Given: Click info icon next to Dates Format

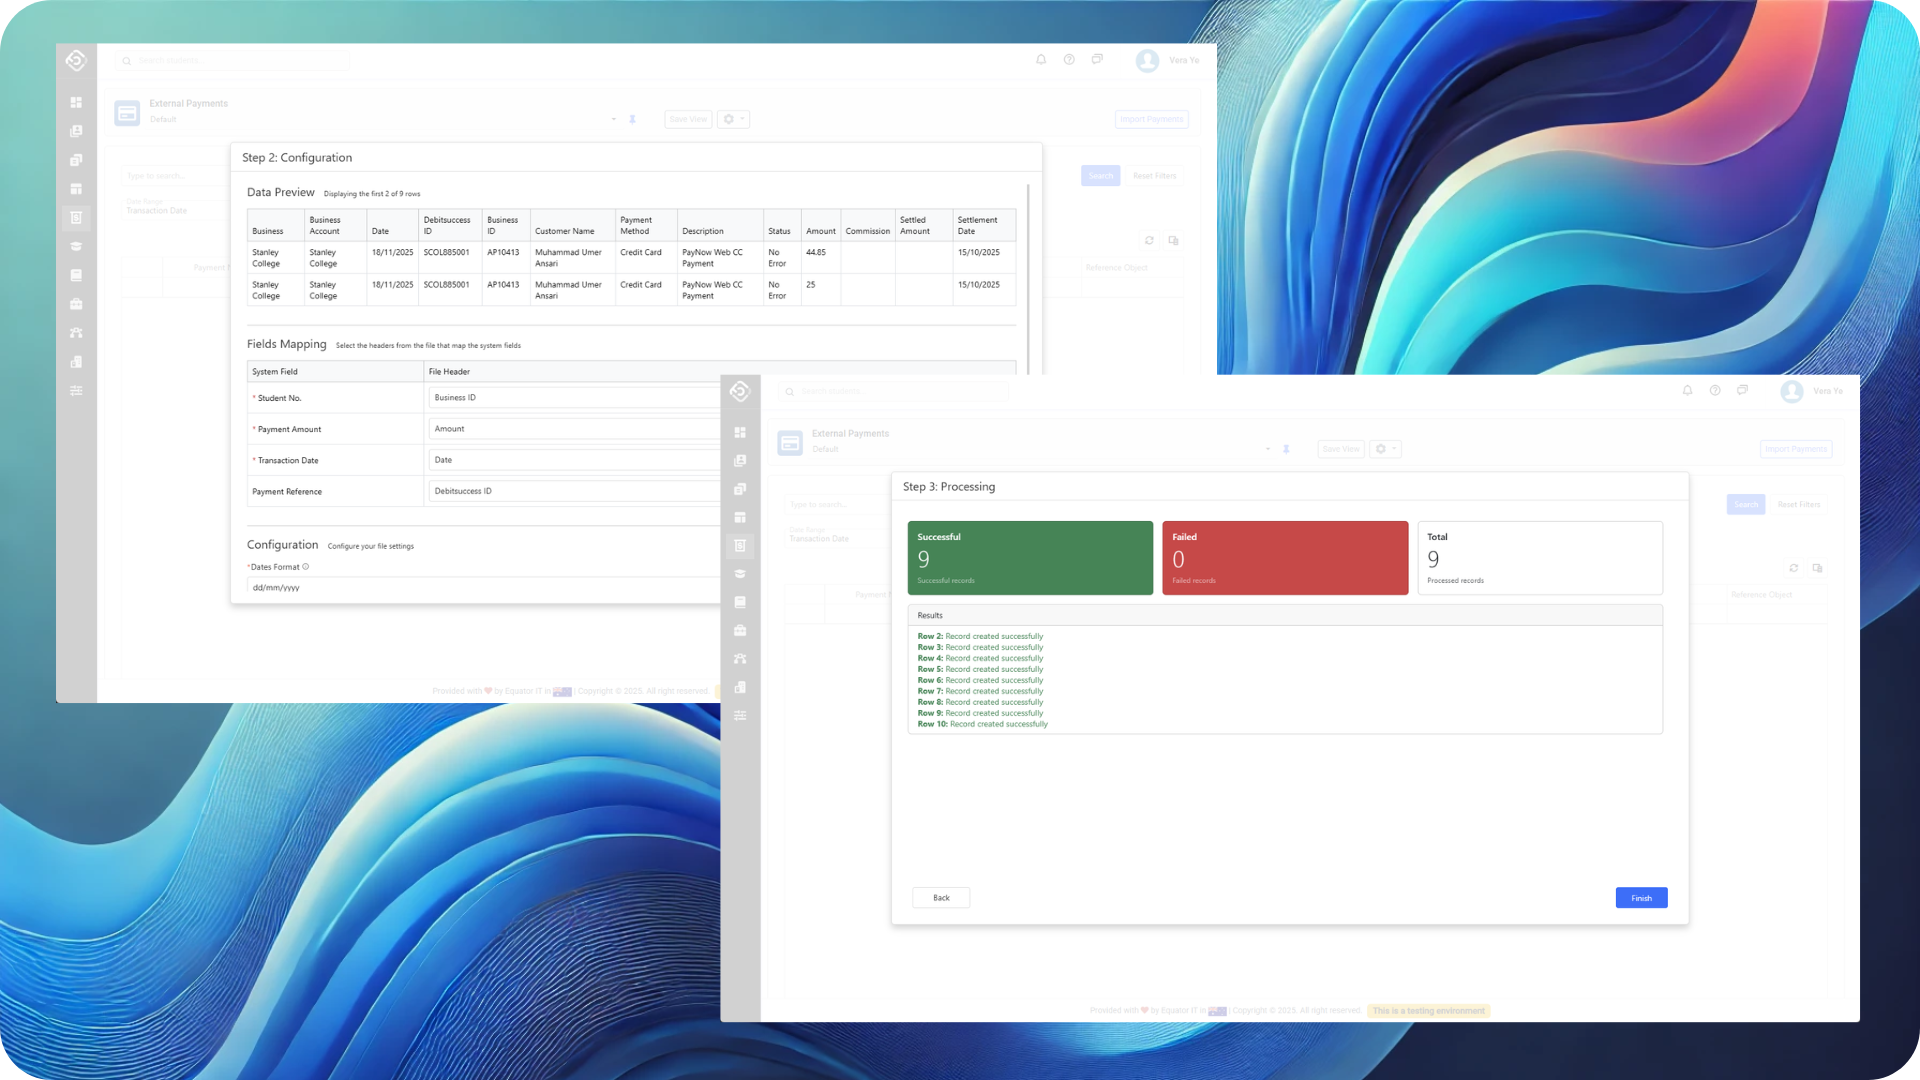Looking at the screenshot, I should point(306,567).
